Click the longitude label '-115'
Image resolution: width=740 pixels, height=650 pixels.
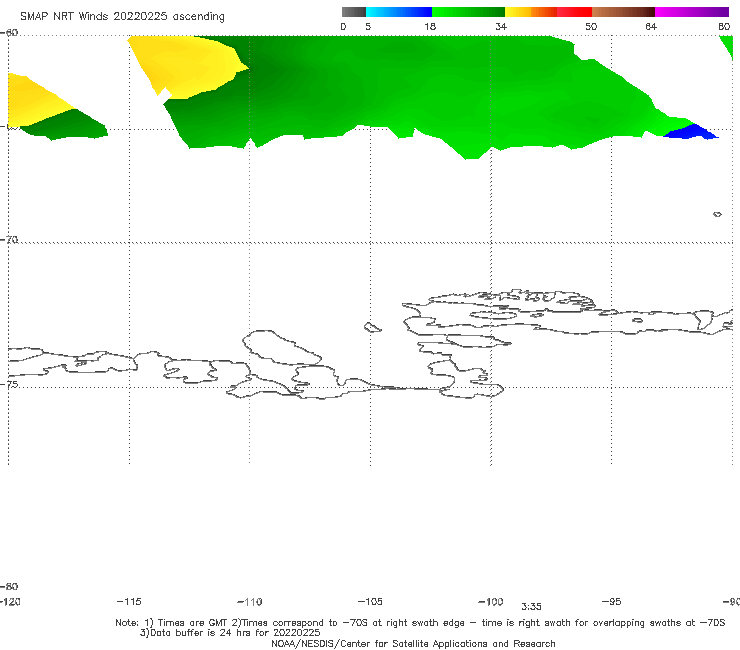pos(129,601)
